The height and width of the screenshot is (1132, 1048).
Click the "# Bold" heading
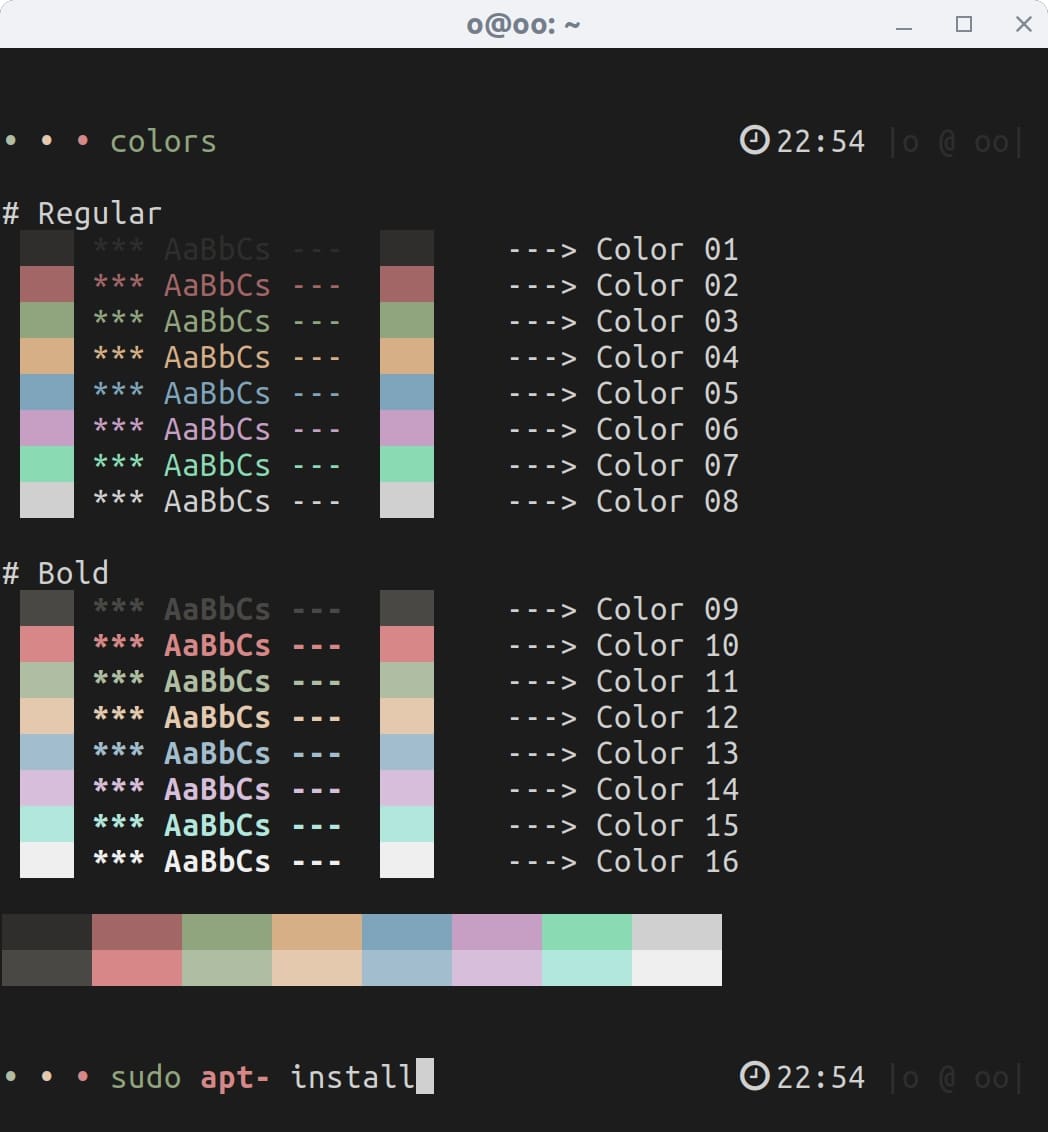point(56,573)
